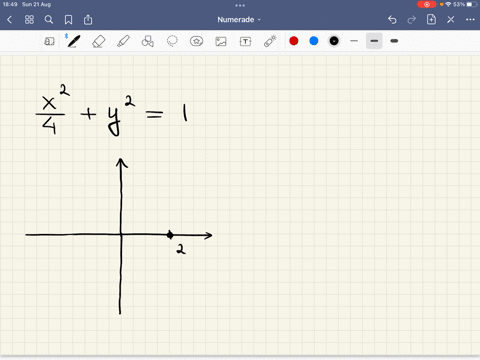The width and height of the screenshot is (480, 360).
Task: Tap the three dots multitasking control
Action: 240,5
